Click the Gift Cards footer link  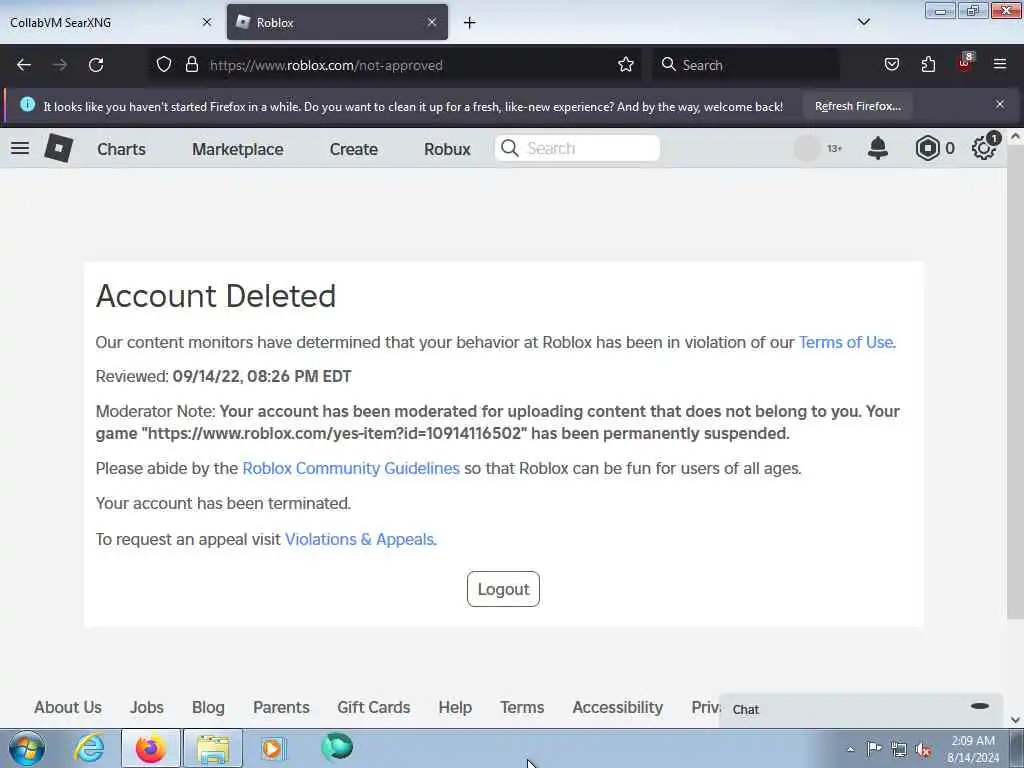point(374,707)
